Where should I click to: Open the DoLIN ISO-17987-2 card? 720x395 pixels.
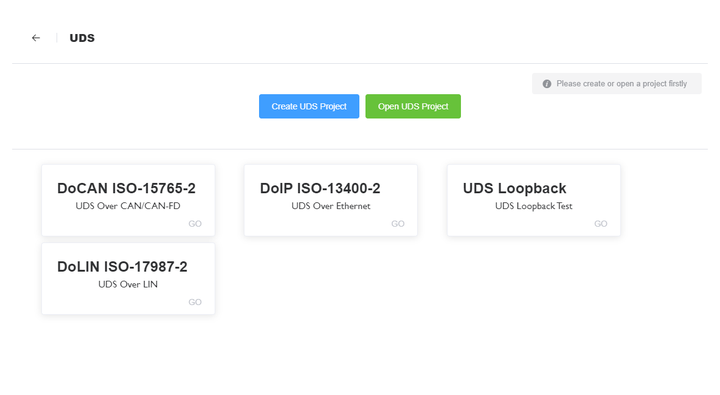[128, 279]
